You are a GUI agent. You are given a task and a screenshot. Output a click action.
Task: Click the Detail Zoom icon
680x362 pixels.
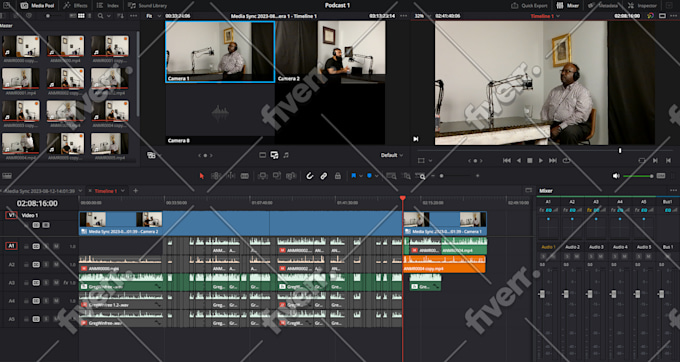tap(406, 176)
